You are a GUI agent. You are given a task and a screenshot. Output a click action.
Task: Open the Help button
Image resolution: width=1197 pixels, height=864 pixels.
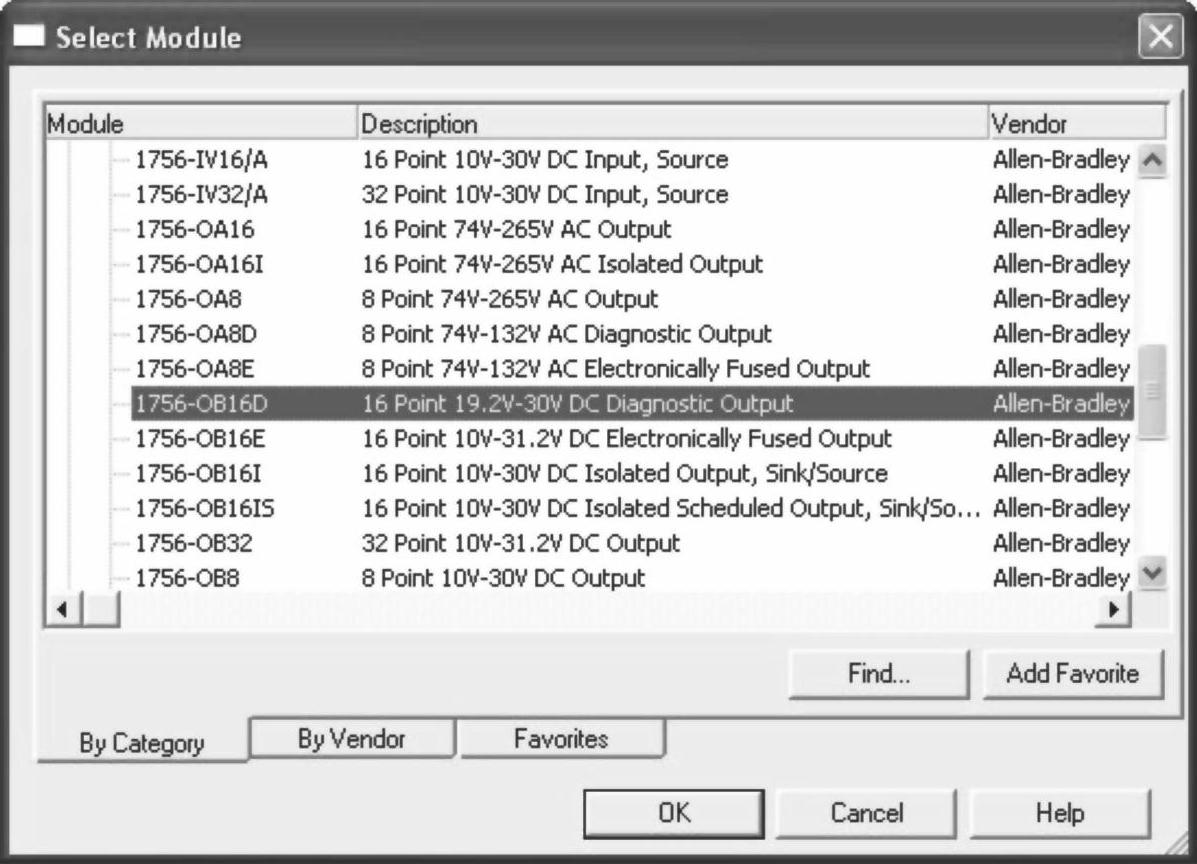click(1060, 813)
